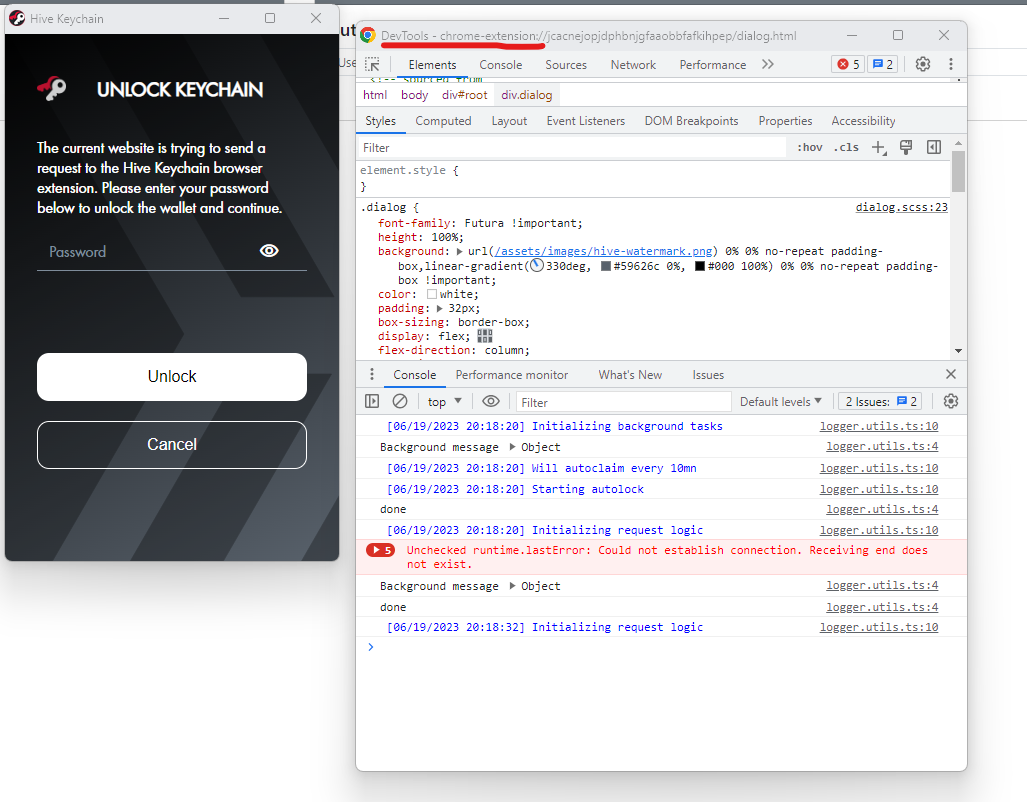Click the blue issues count badge in toolbar

coord(882,64)
